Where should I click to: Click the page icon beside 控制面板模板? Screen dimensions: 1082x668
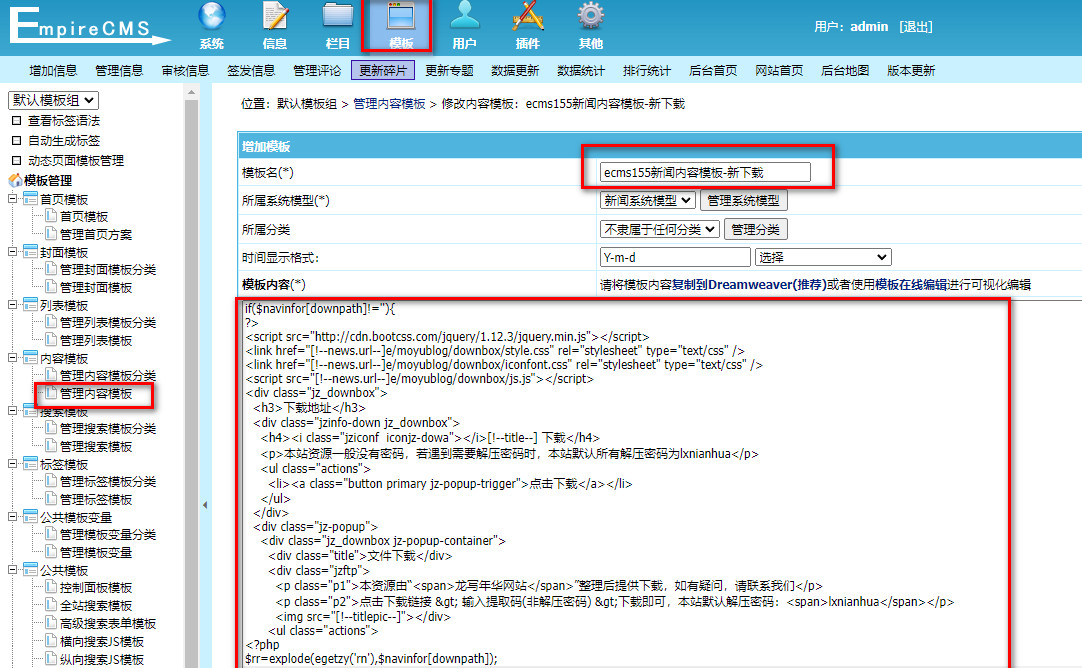click(51, 587)
